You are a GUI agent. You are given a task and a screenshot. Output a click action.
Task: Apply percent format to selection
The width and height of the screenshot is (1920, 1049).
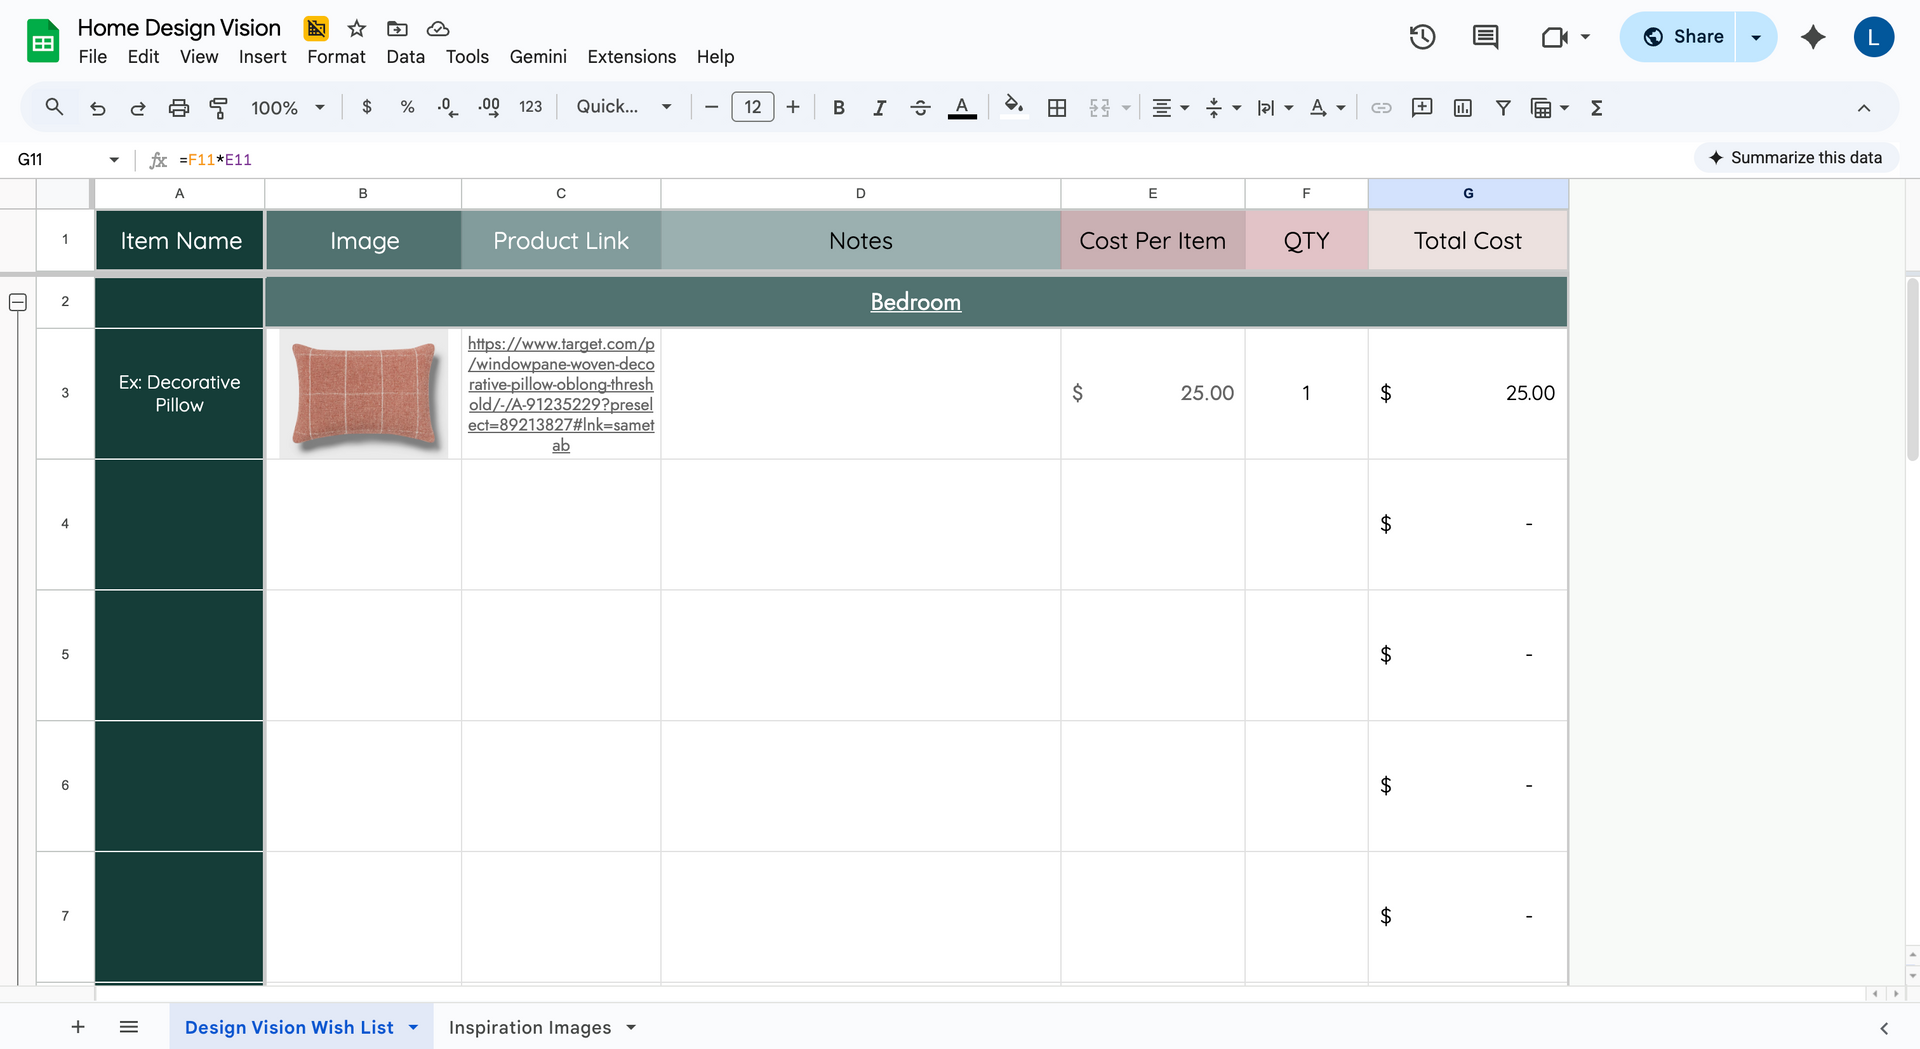pyautogui.click(x=407, y=107)
